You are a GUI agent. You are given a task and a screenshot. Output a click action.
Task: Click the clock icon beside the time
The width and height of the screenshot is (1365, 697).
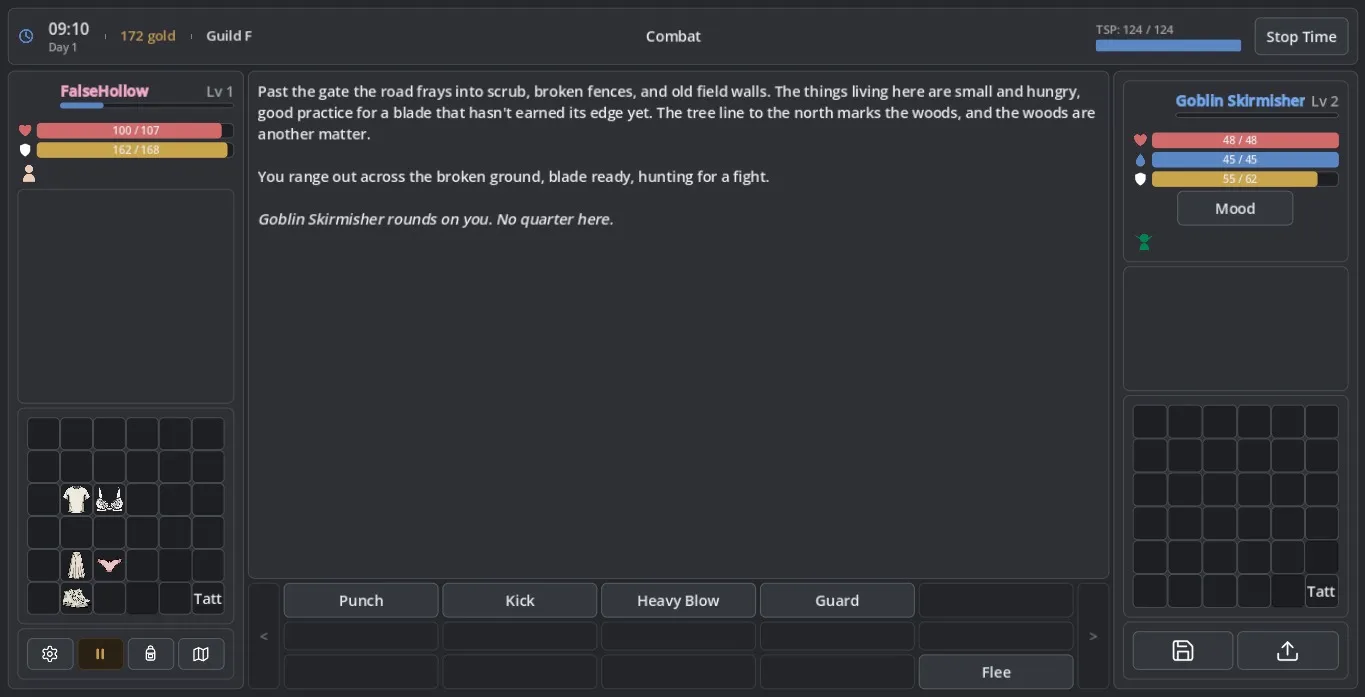26,36
